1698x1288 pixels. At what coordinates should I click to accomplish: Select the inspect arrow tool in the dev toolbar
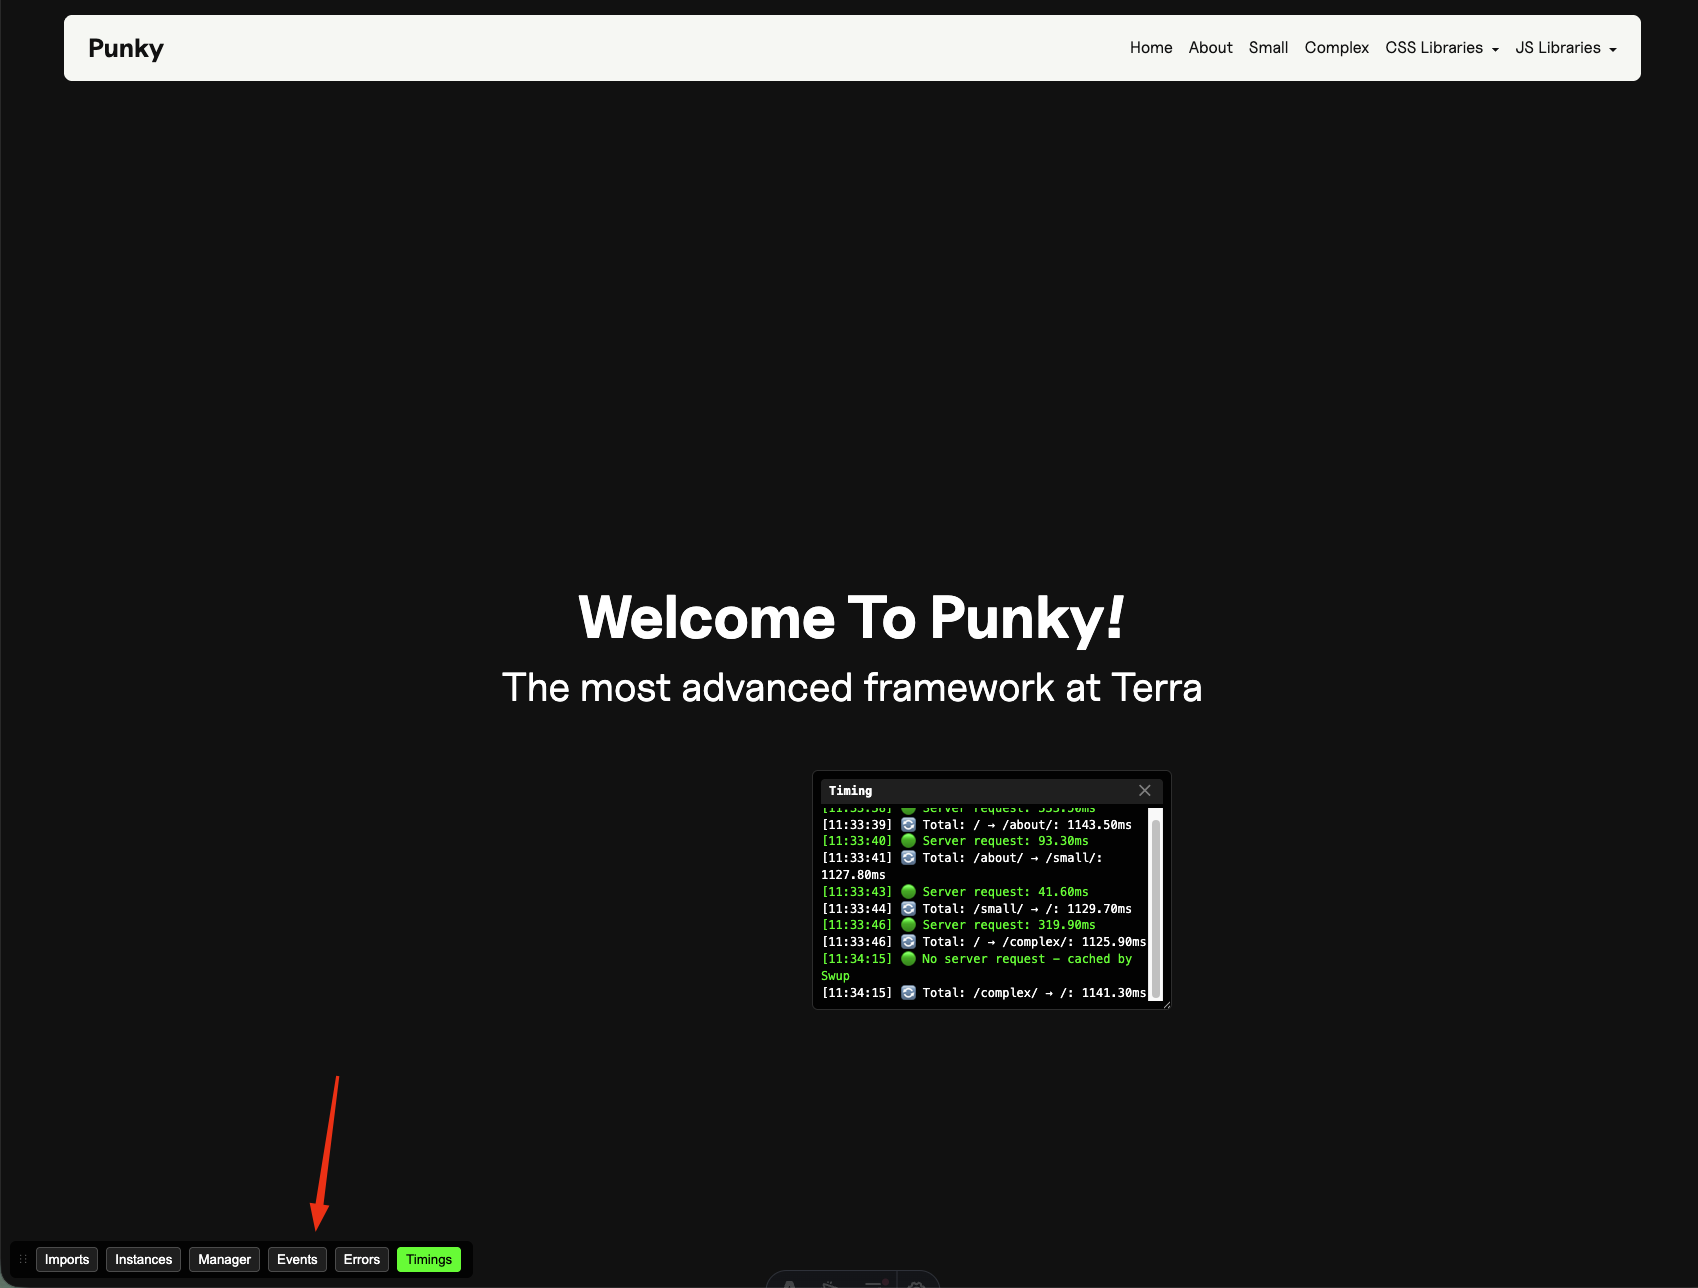click(828, 1284)
